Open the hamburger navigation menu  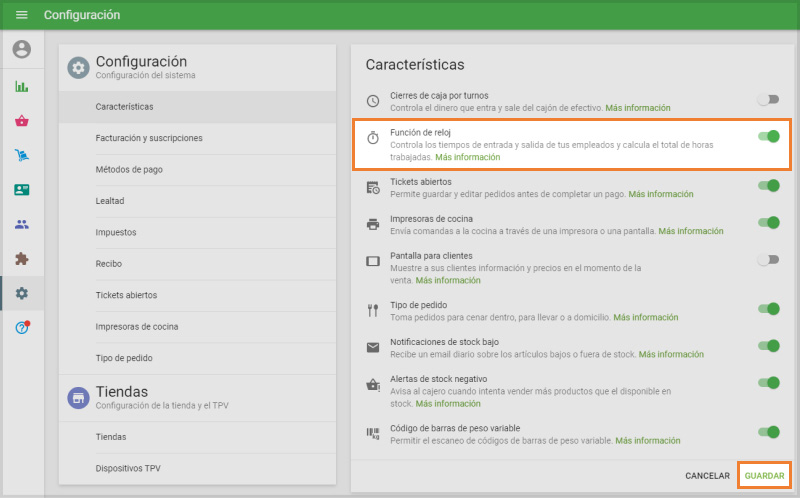21,15
